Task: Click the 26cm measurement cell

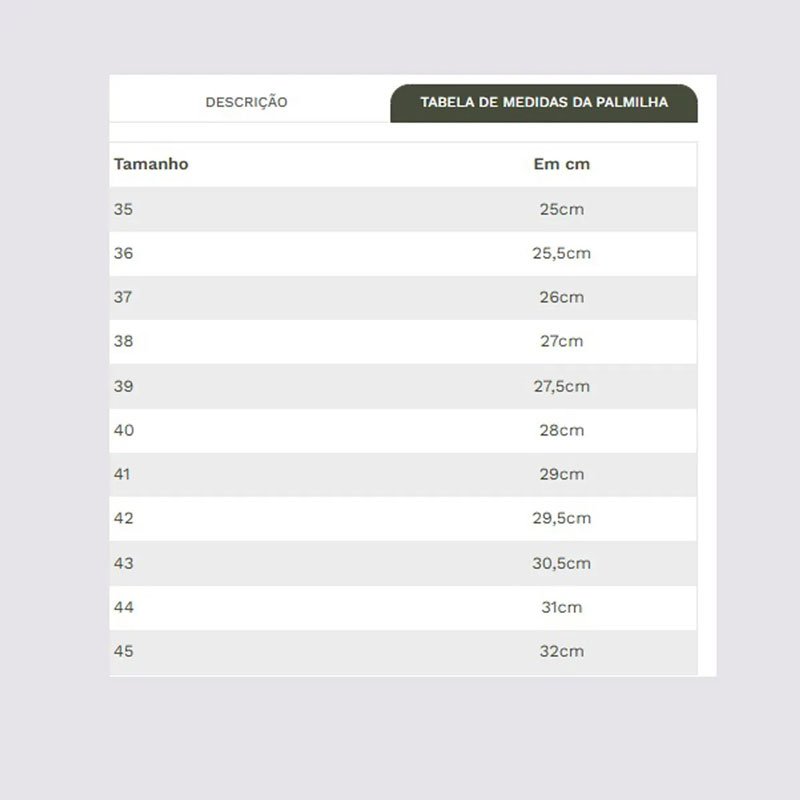Action: [562, 297]
